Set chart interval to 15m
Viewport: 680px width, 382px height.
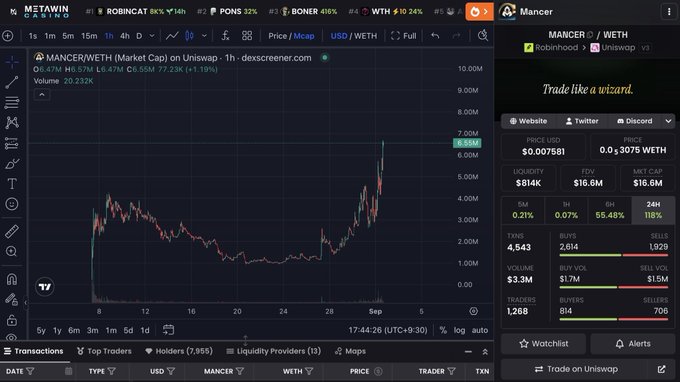[89, 36]
